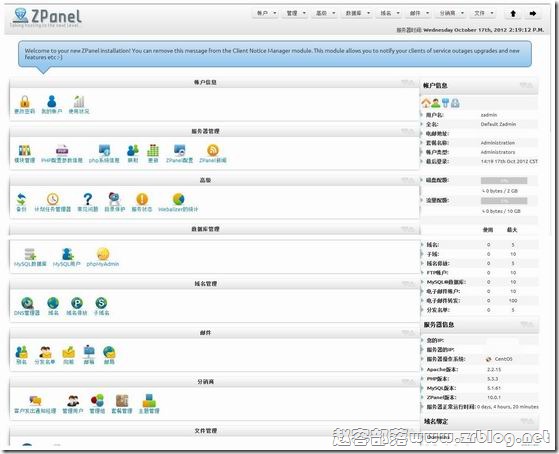Open the manage clients businessman icon
Image resolution: width=559 pixels, height=454 pixels.
73,401
